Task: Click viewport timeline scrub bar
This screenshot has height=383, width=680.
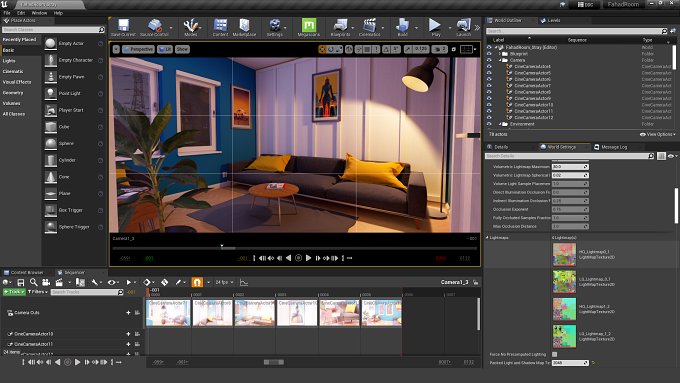Action: tap(294, 248)
